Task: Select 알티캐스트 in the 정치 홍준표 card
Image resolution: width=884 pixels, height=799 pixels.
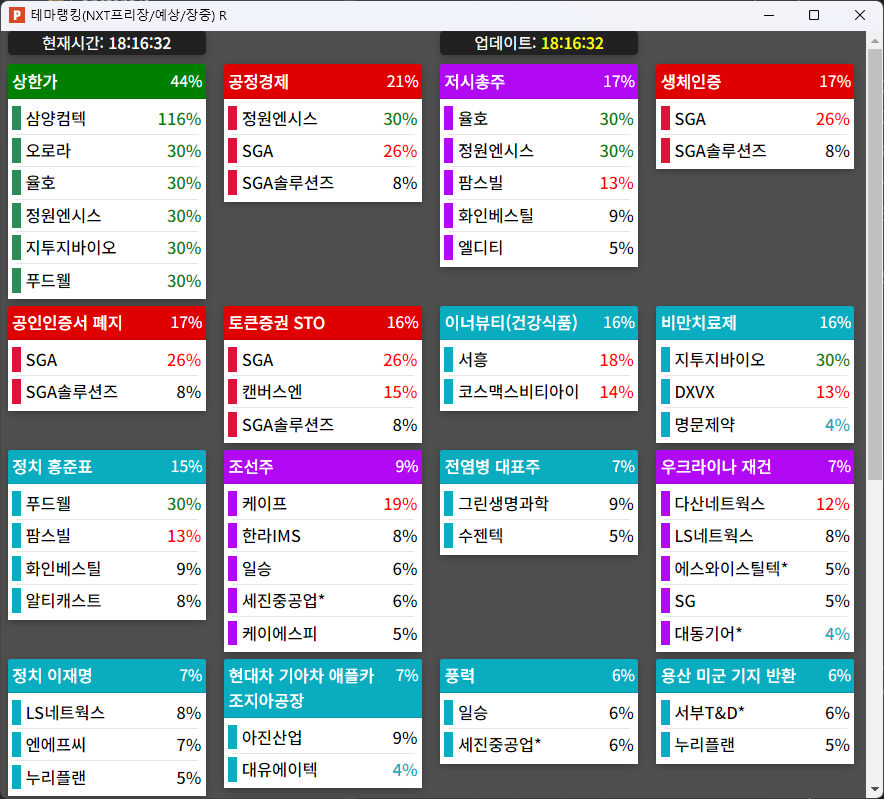Action: [x=107, y=601]
